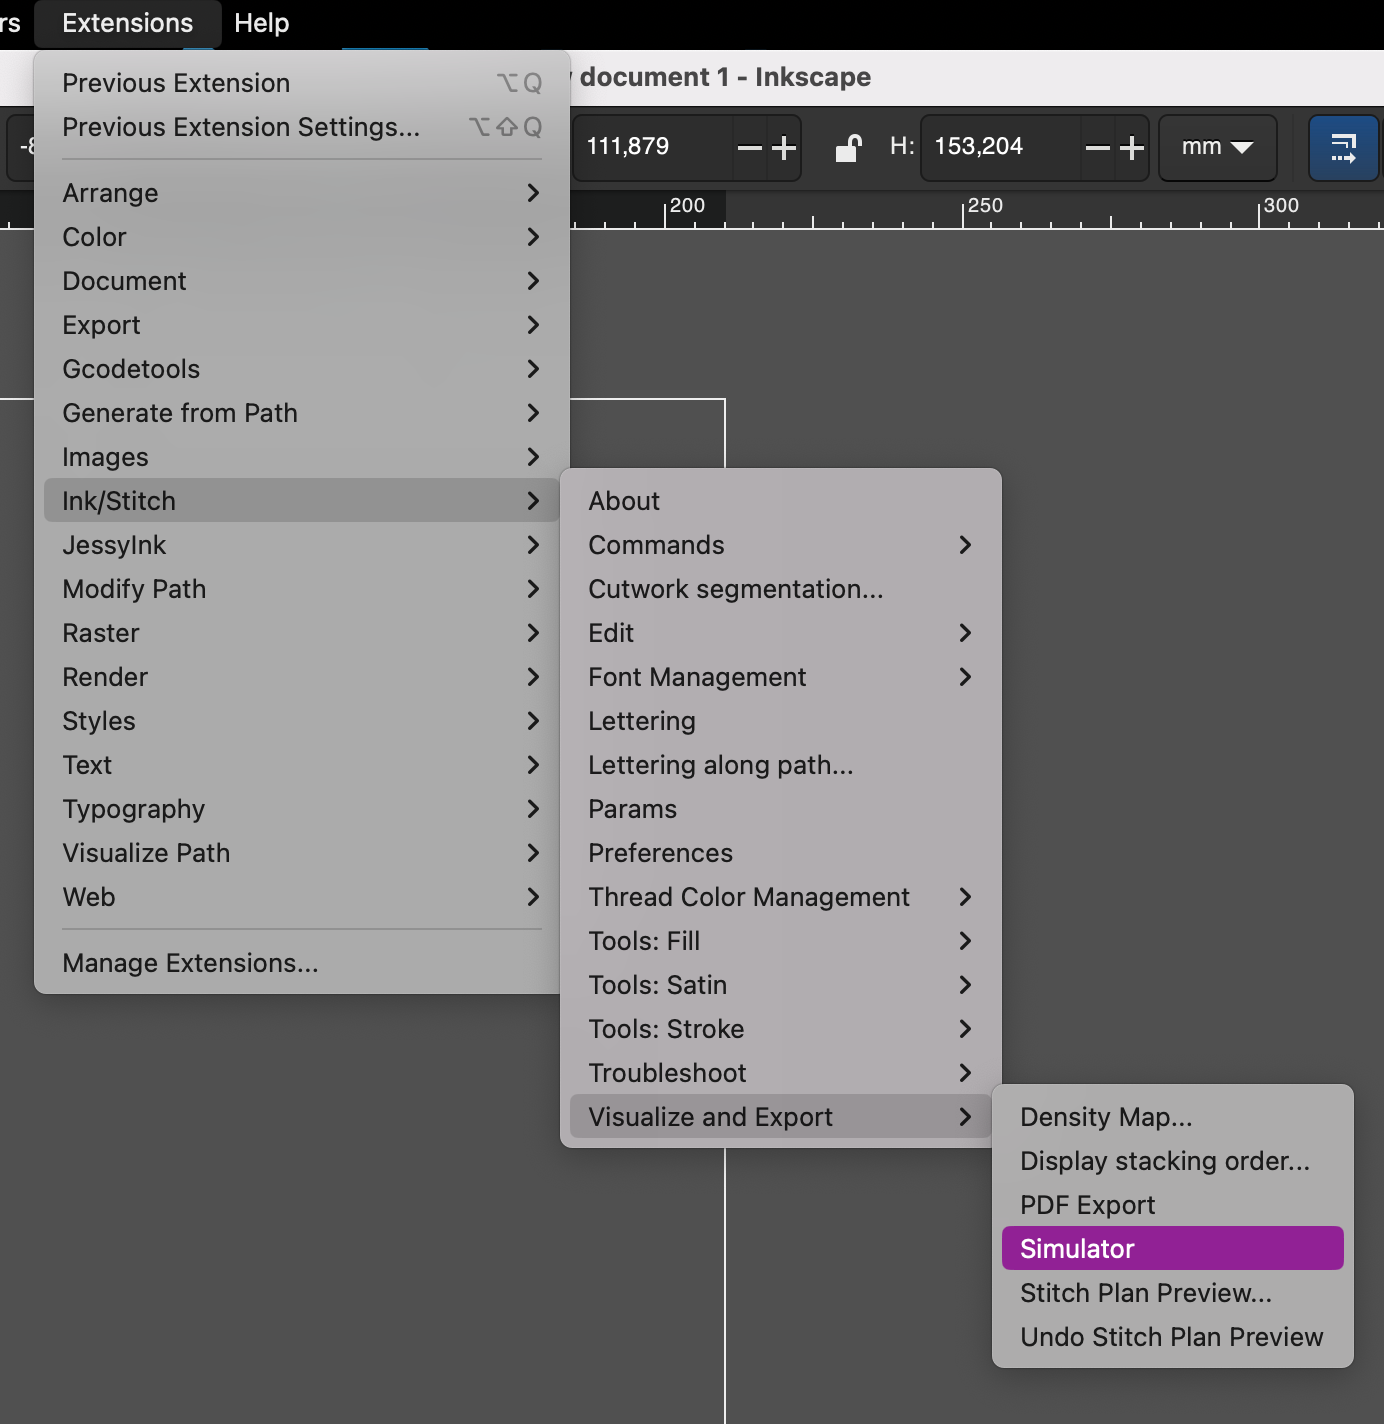Choose Cutwork segmentation...

tap(781, 589)
